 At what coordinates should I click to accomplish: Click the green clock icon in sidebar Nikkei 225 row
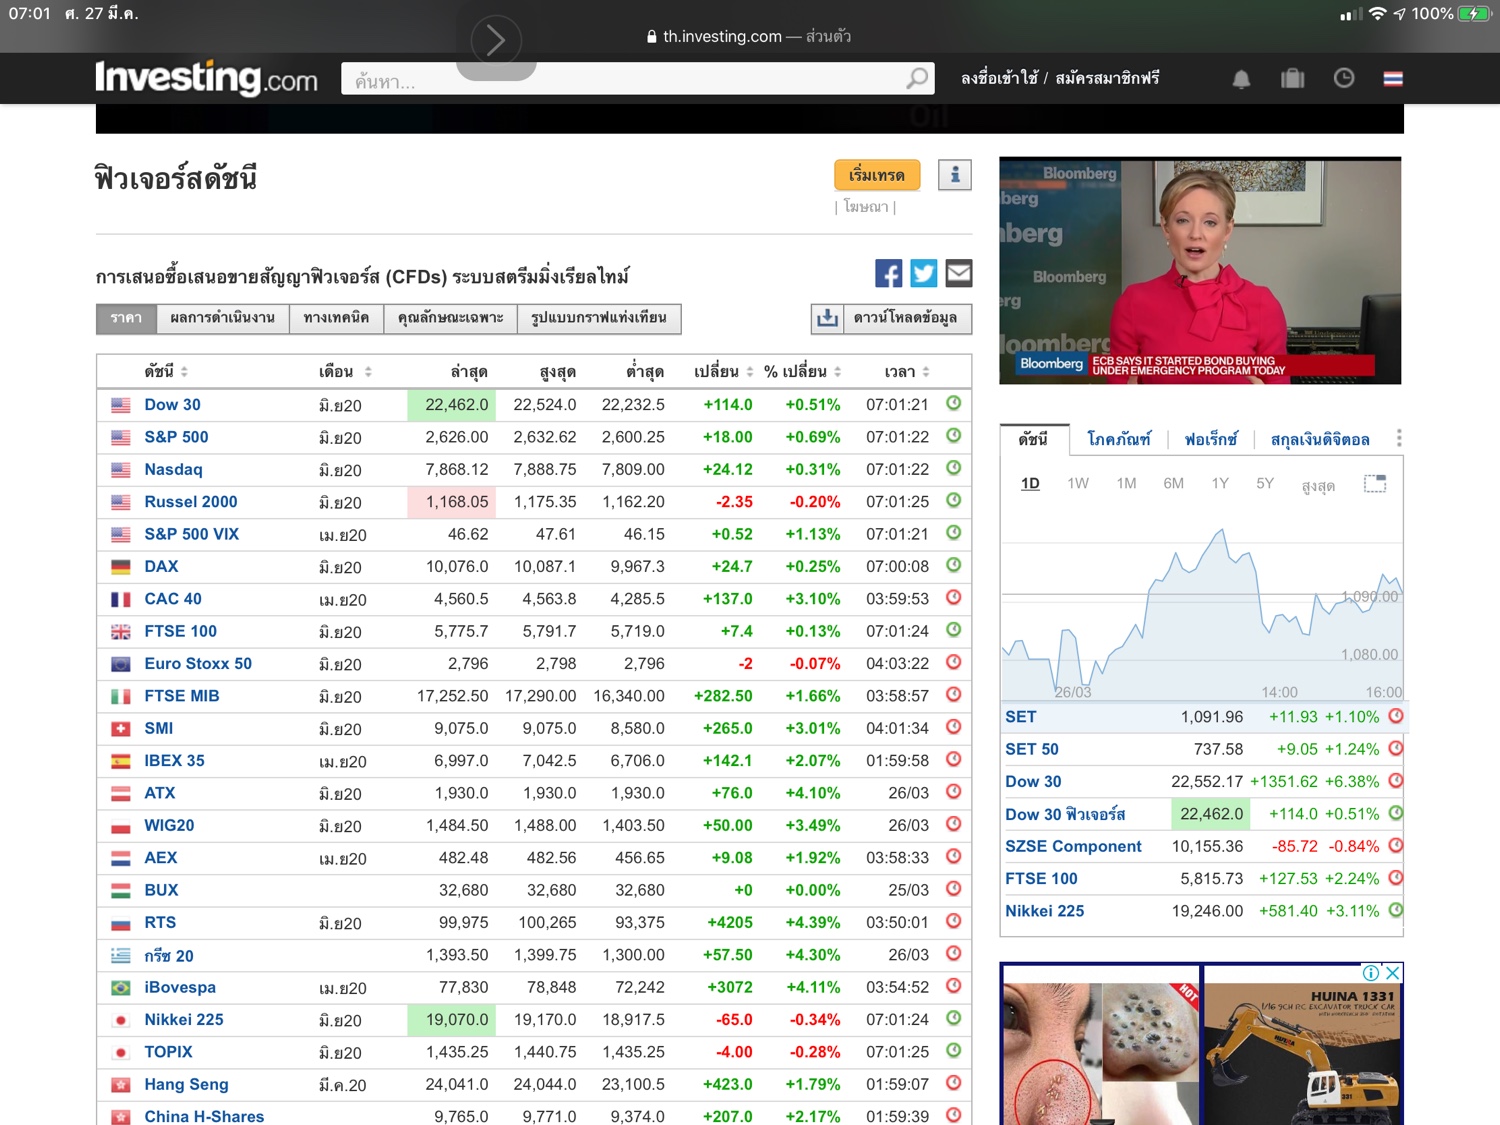pos(1396,910)
